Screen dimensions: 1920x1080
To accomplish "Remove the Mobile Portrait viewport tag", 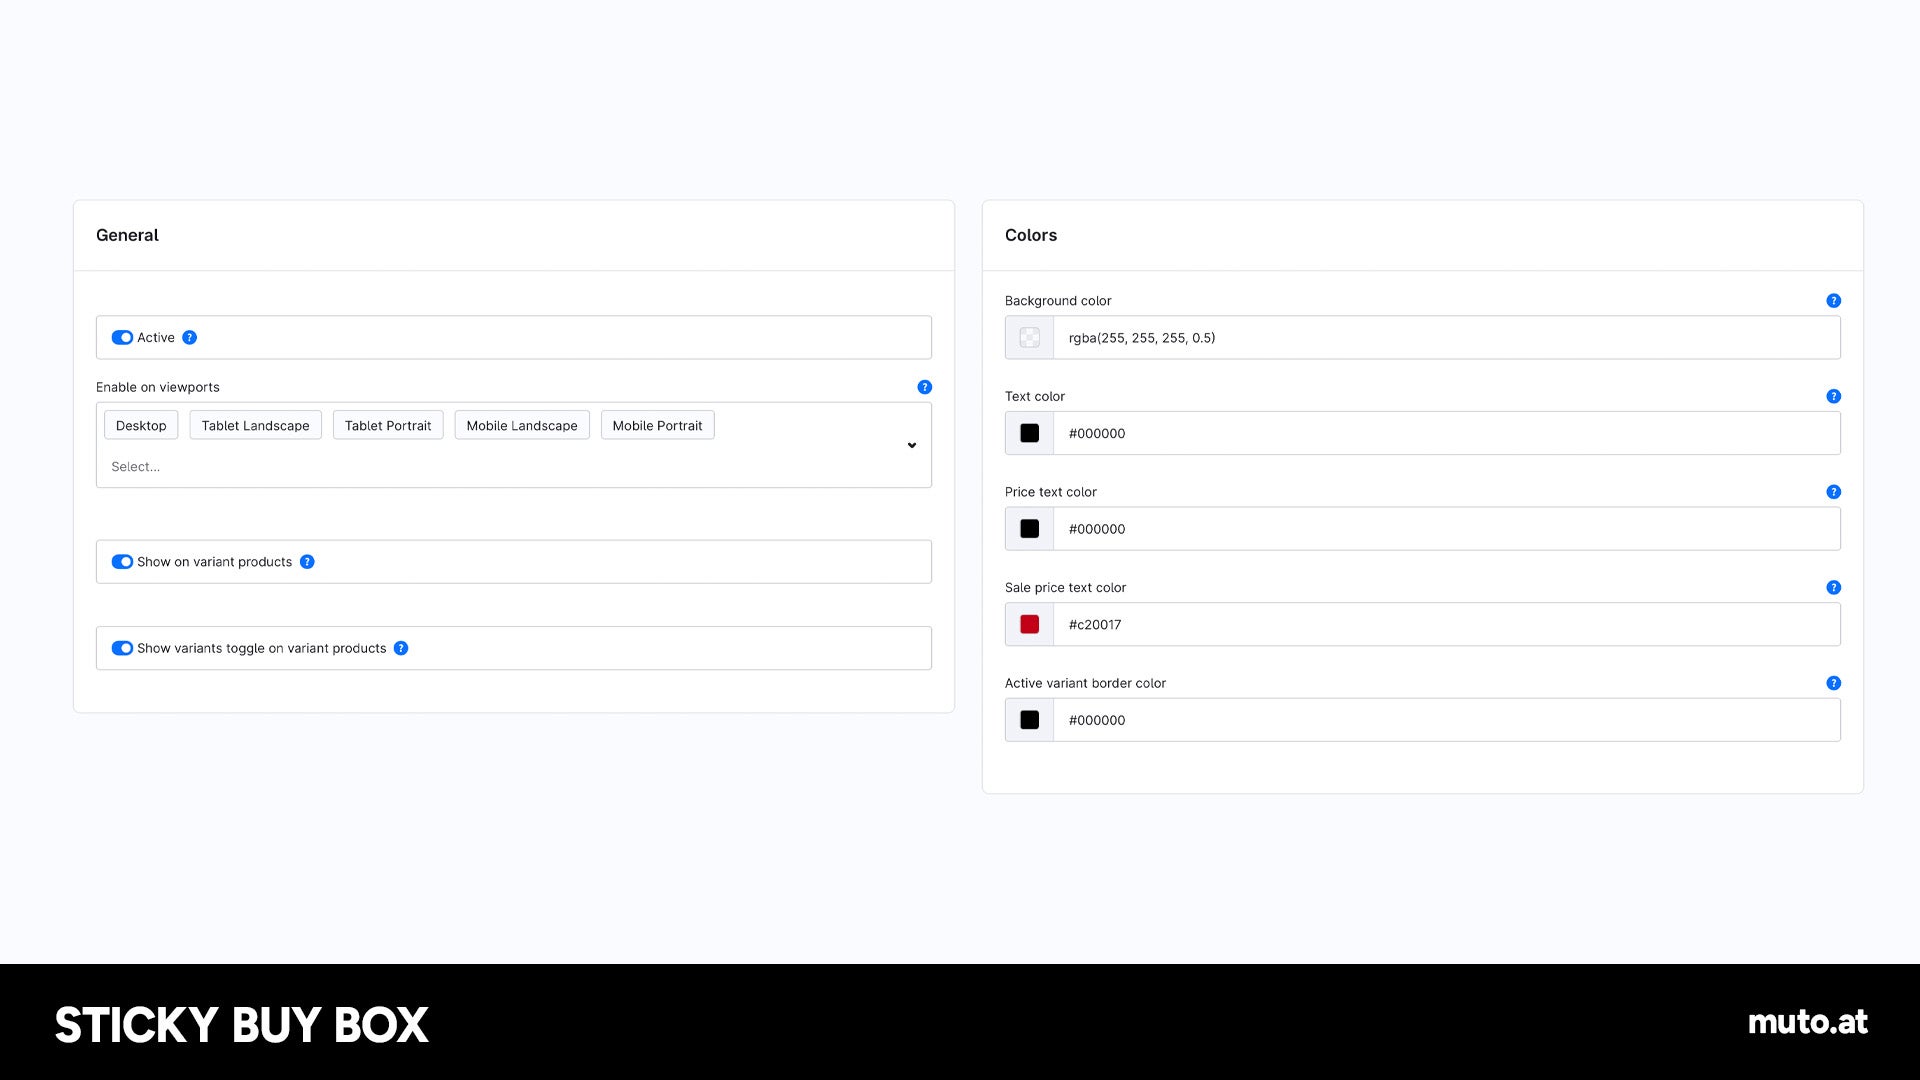I will pyautogui.click(x=657, y=425).
